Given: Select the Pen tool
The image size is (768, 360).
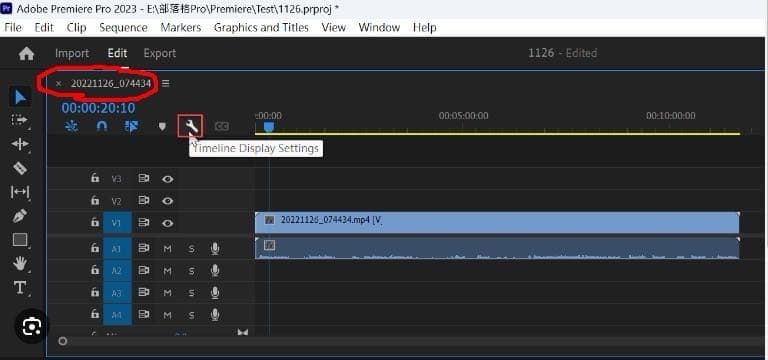Looking at the screenshot, I should tap(20, 216).
